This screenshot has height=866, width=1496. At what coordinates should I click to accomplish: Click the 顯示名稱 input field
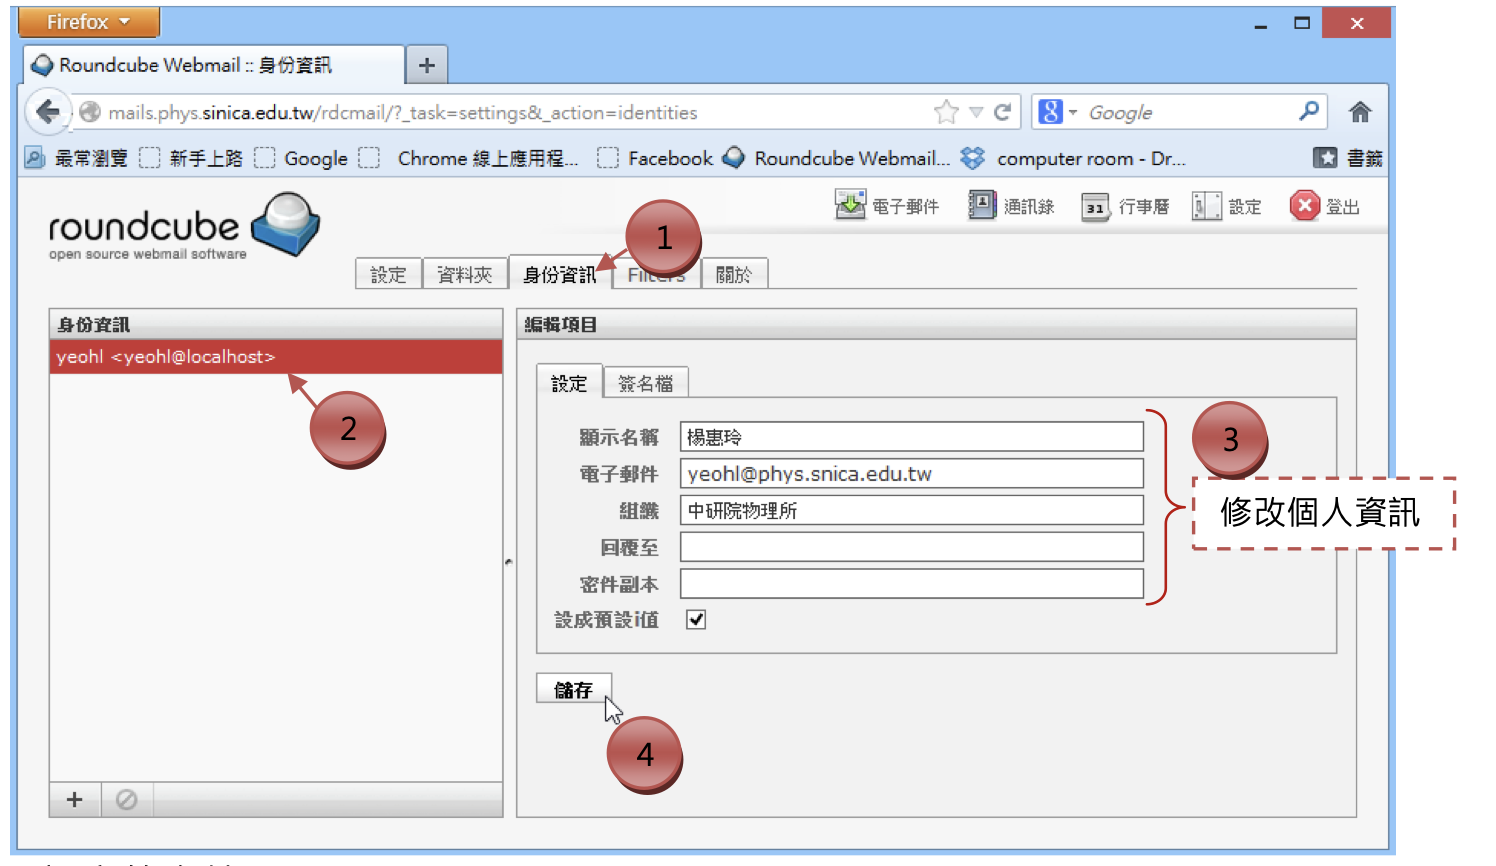(910, 437)
